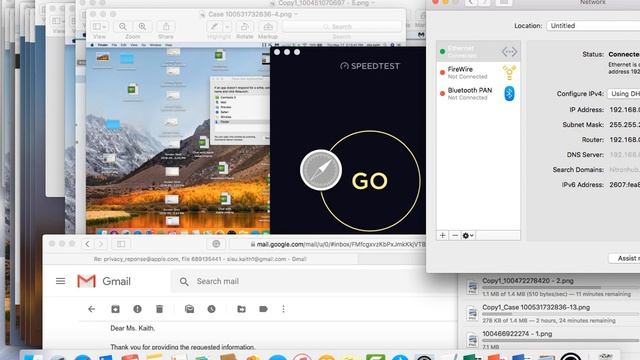Open Configure IPv4 dropdown
640x360 pixels.
(624, 93)
